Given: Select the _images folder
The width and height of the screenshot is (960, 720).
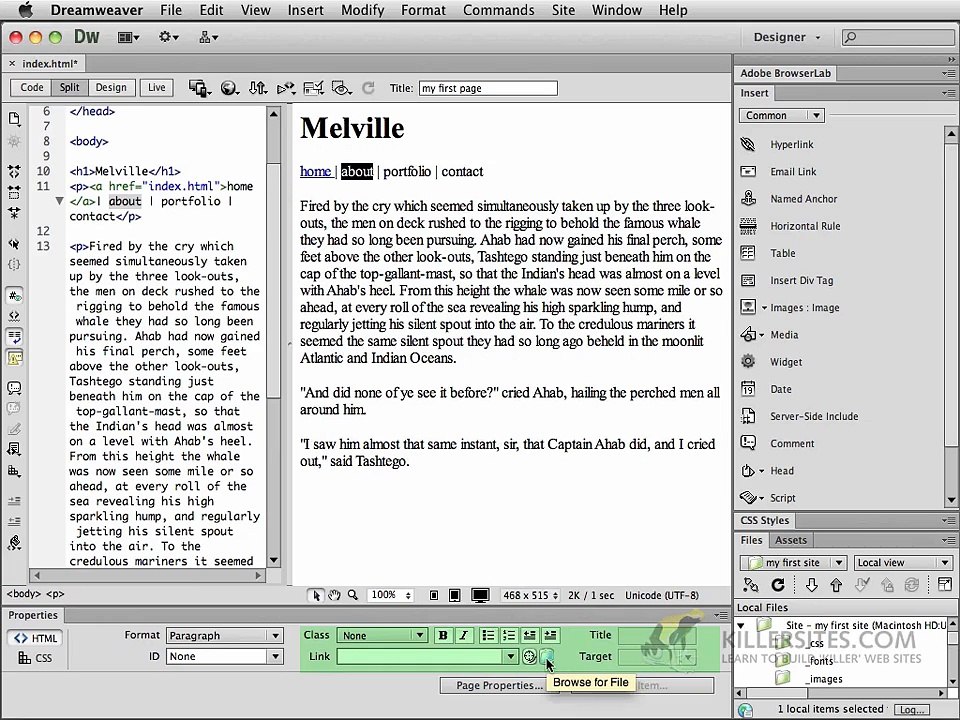Looking at the screenshot, I should 823,679.
